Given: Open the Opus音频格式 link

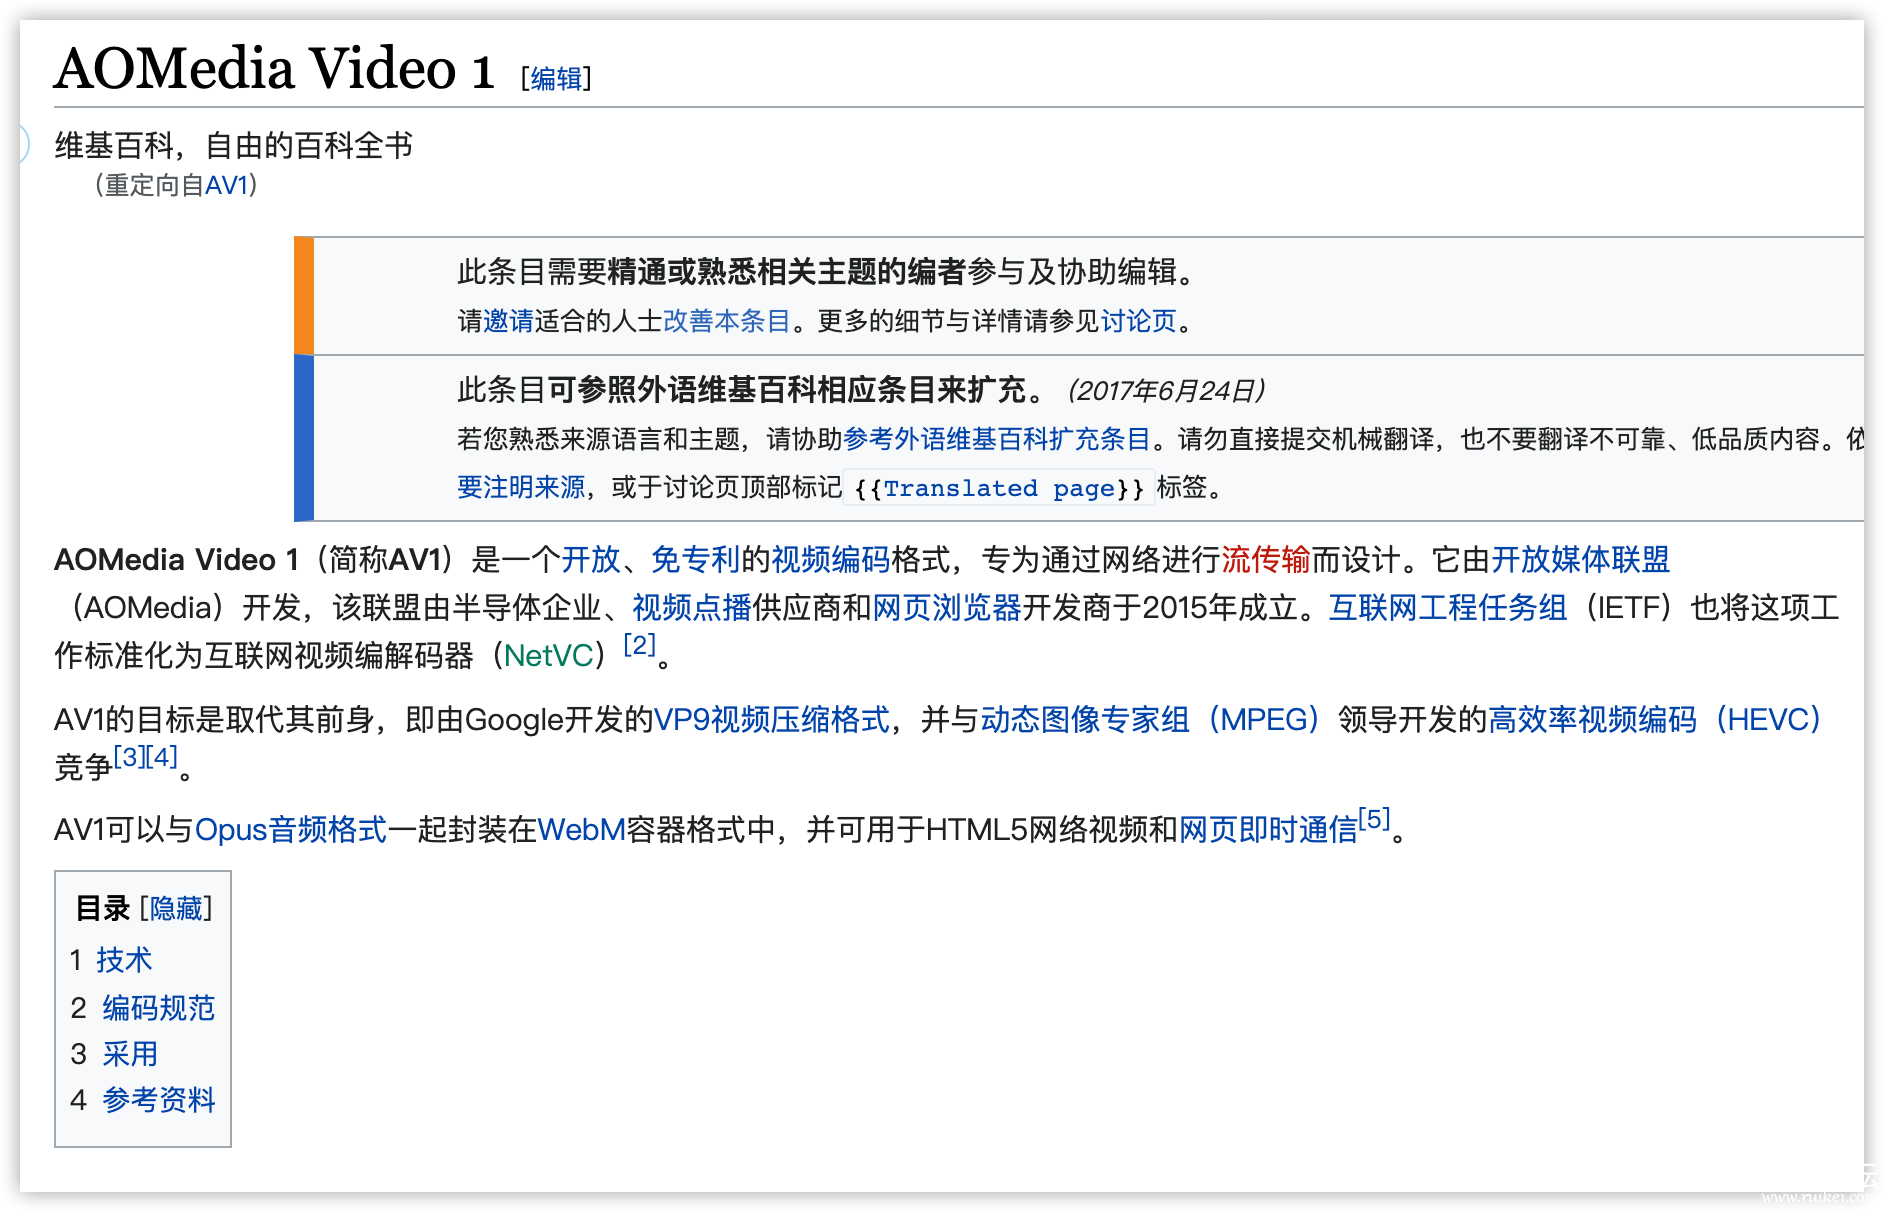Looking at the screenshot, I should point(291,829).
